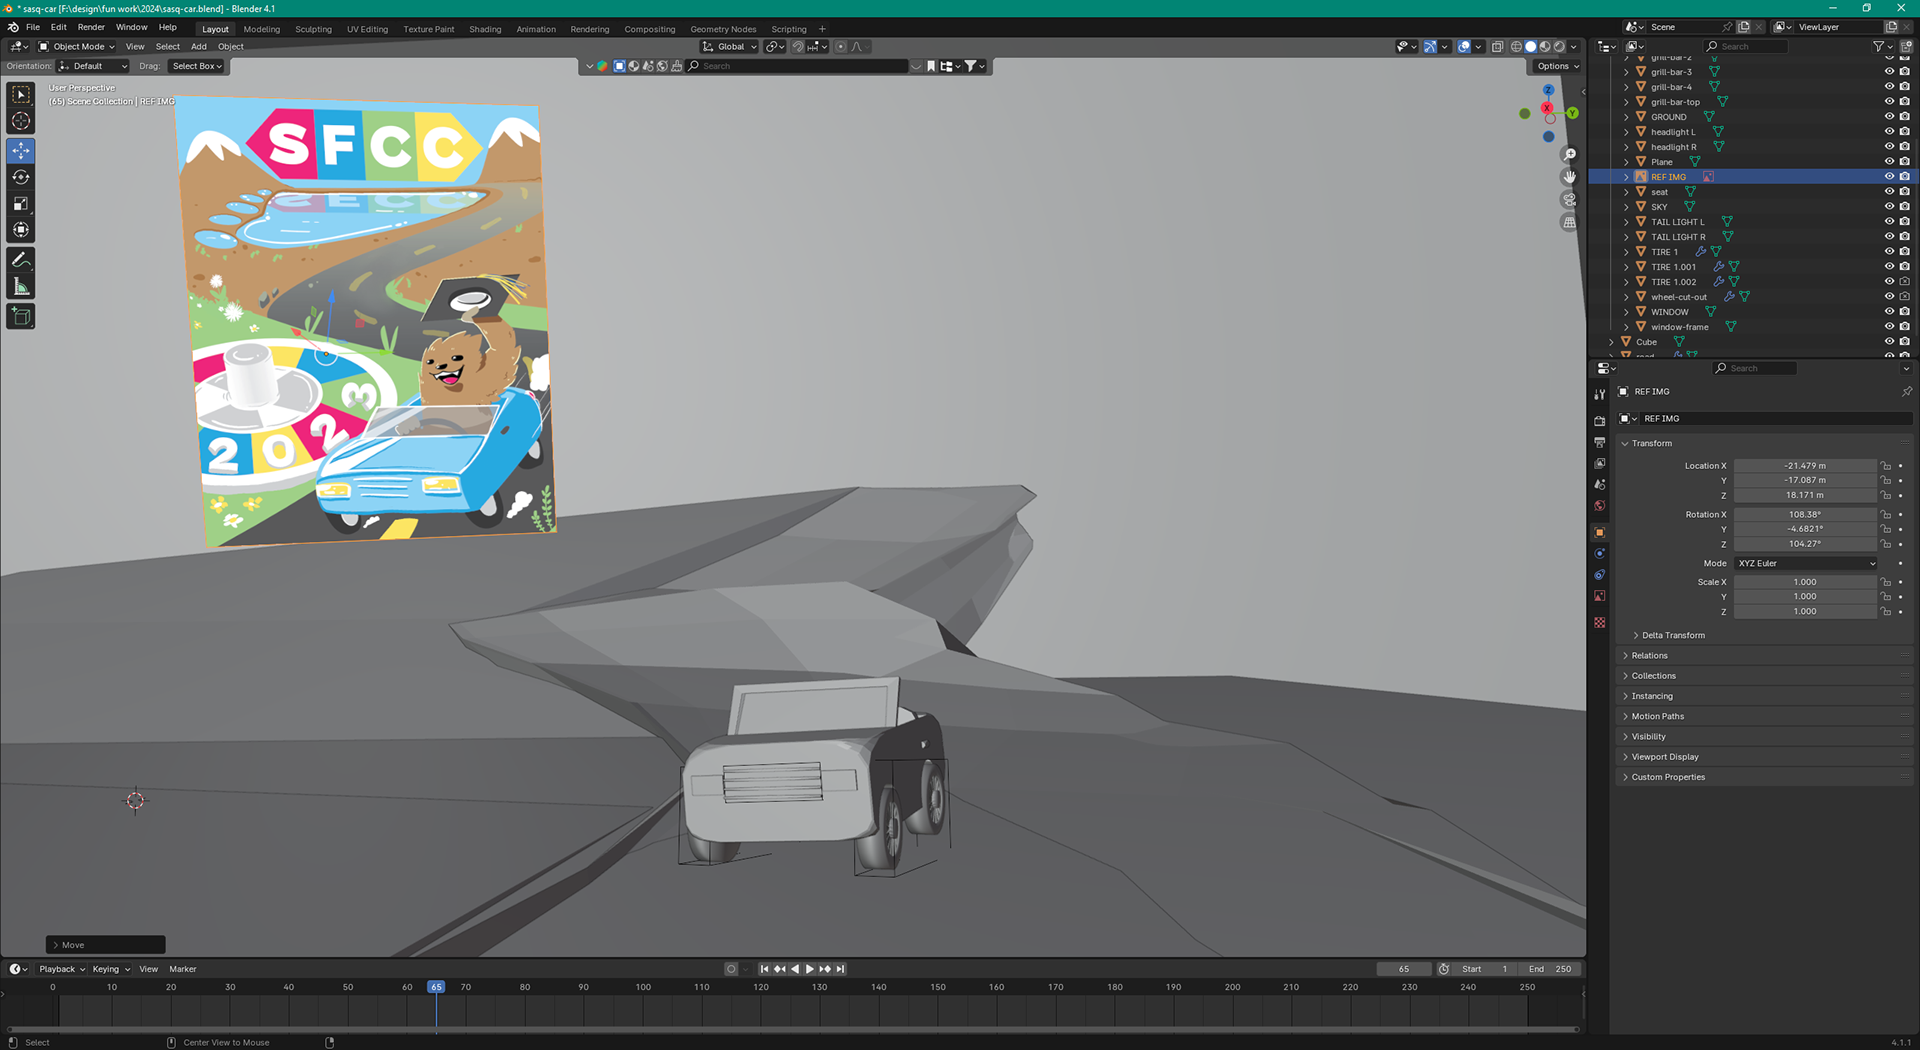Toggle viewport overlays button
This screenshot has height=1050, width=1920.
point(1464,47)
